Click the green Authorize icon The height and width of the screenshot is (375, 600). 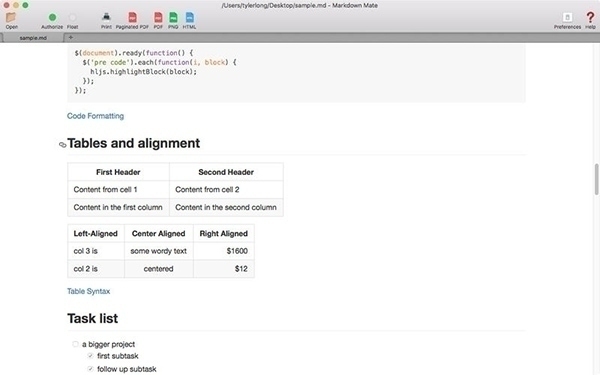pos(52,17)
